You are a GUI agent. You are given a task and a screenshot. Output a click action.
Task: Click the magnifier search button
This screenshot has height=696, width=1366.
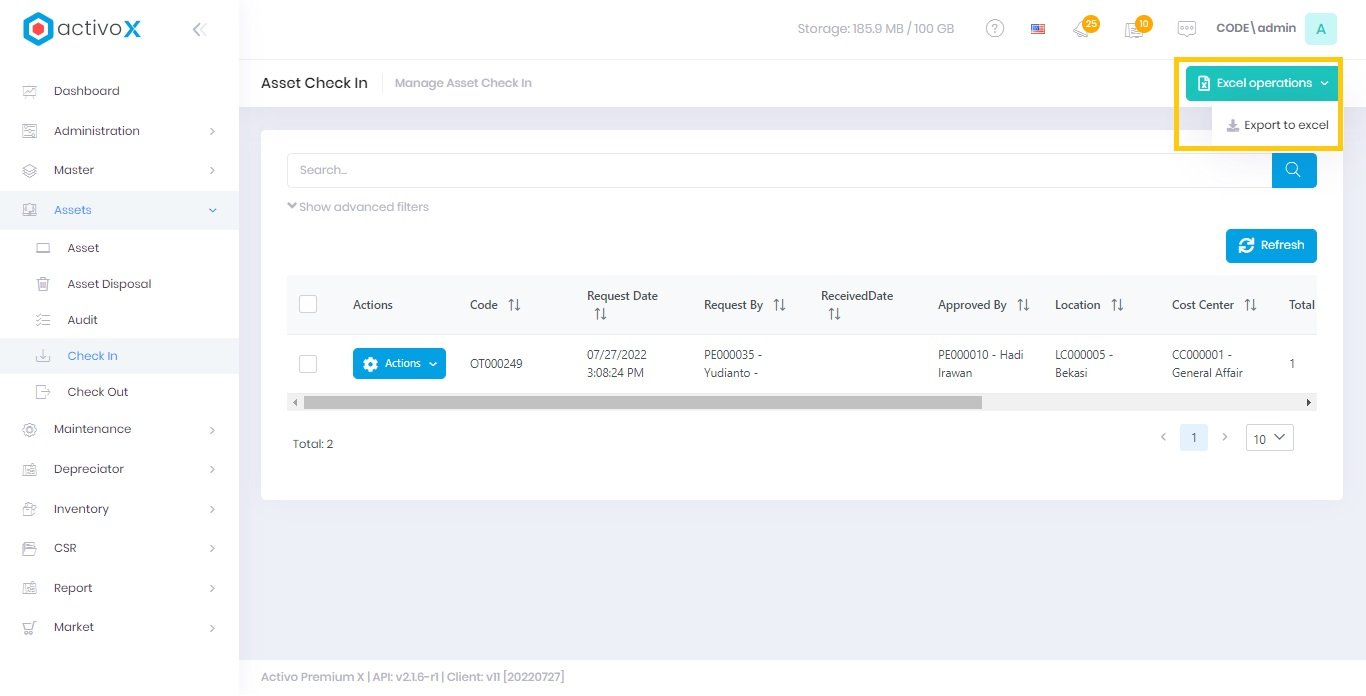coord(1293,170)
